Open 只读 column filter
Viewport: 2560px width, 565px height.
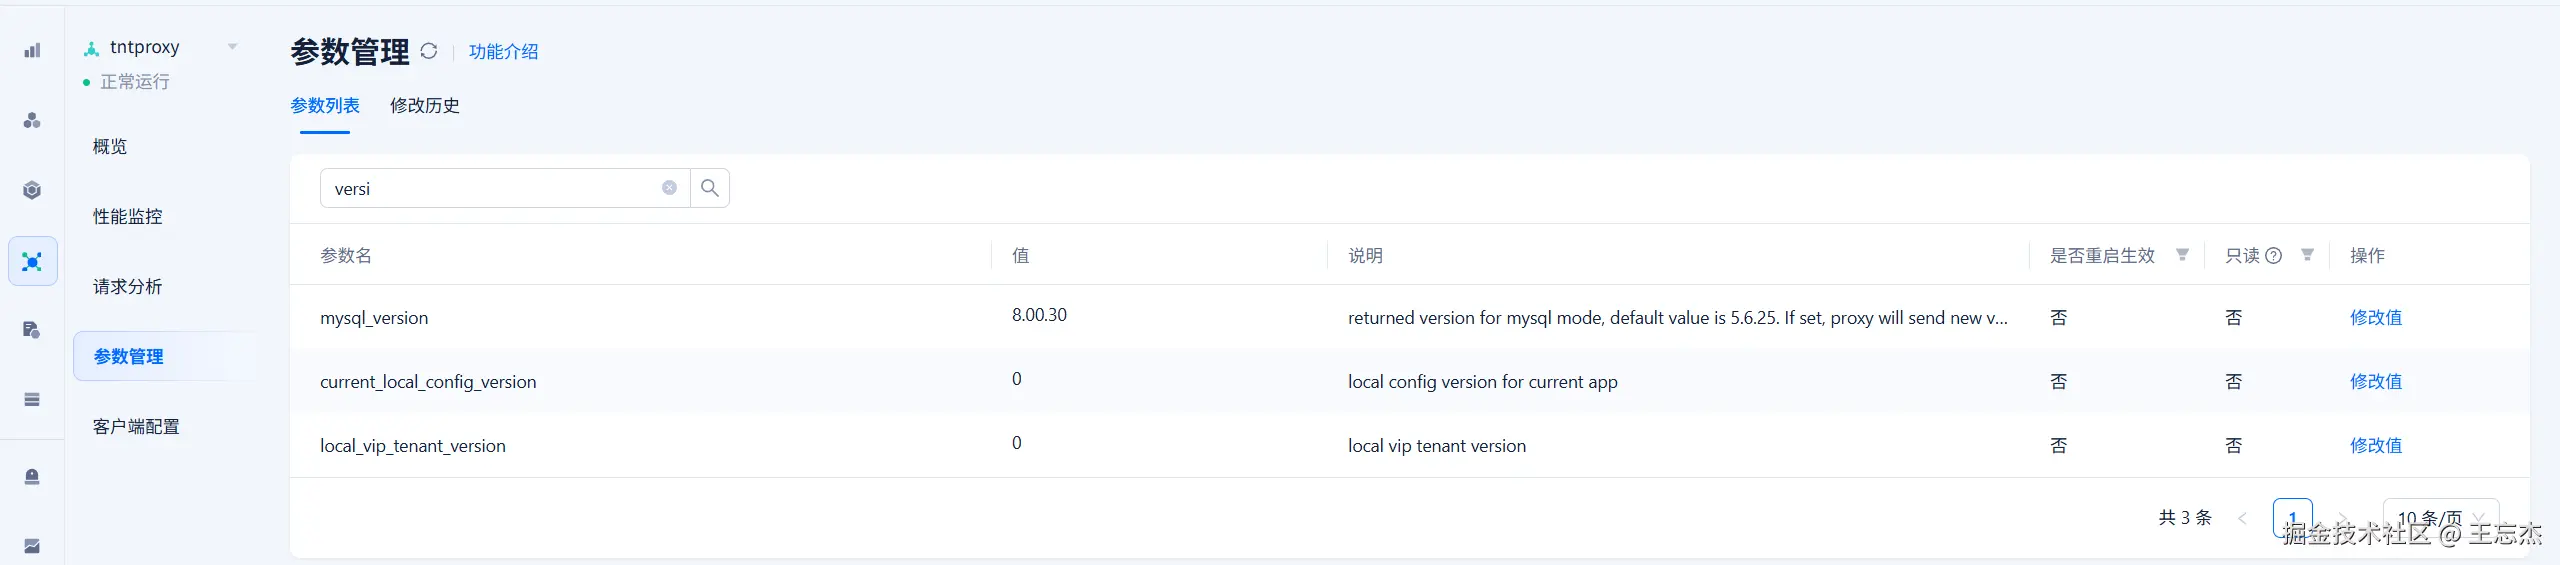2307,255
